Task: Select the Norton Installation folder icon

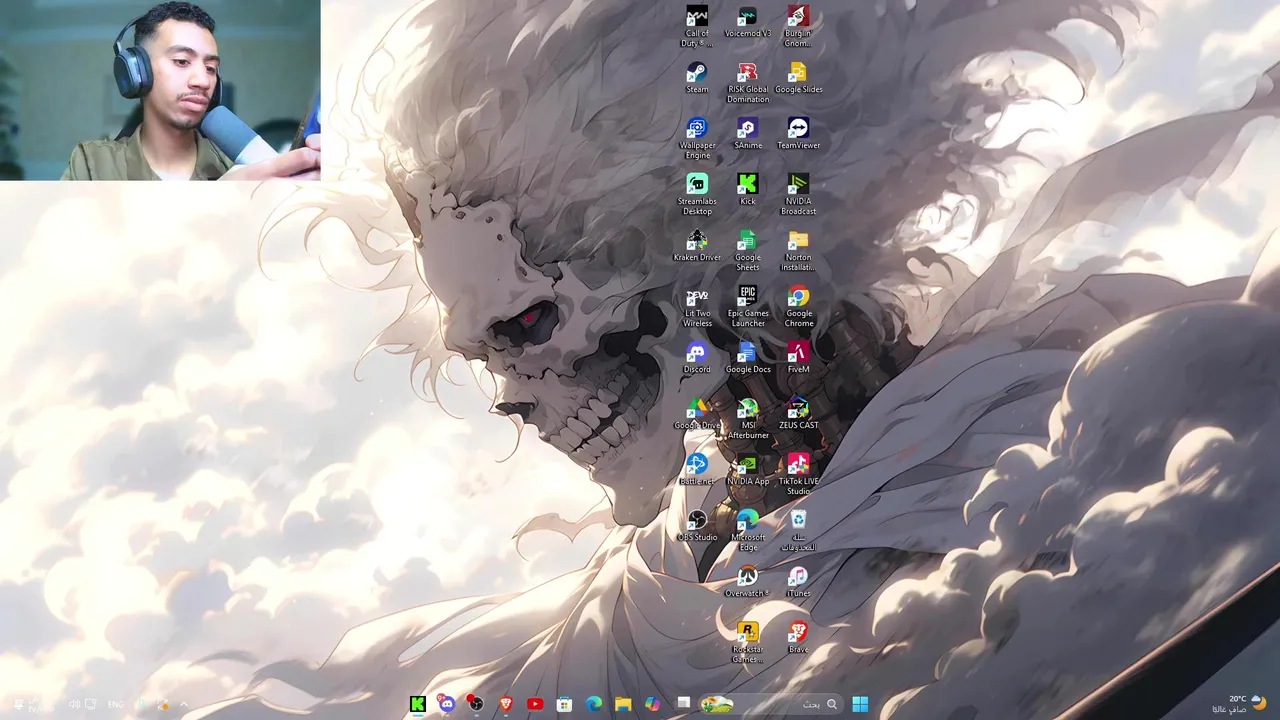Action: [798, 251]
